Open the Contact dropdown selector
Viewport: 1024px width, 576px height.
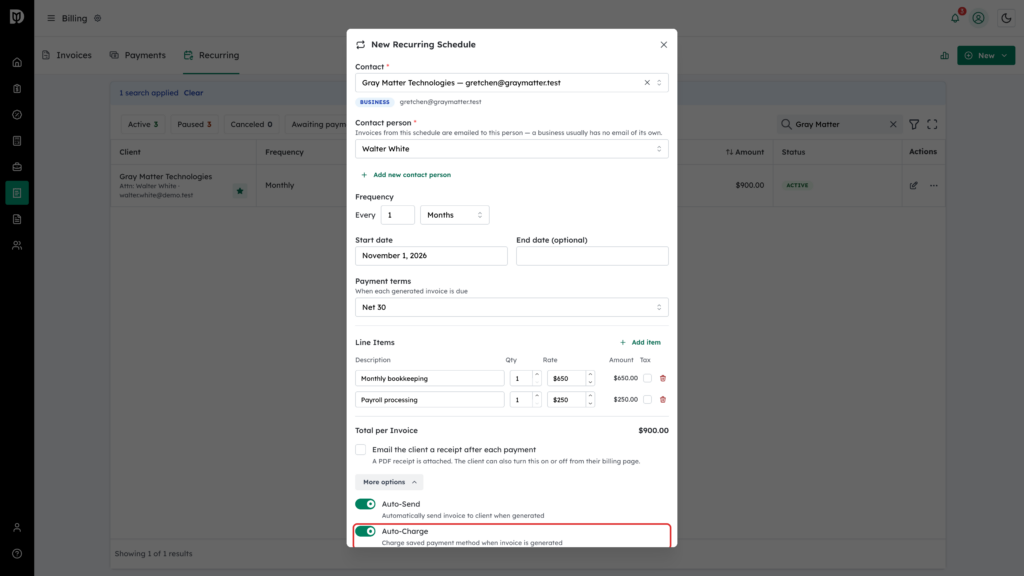point(511,83)
